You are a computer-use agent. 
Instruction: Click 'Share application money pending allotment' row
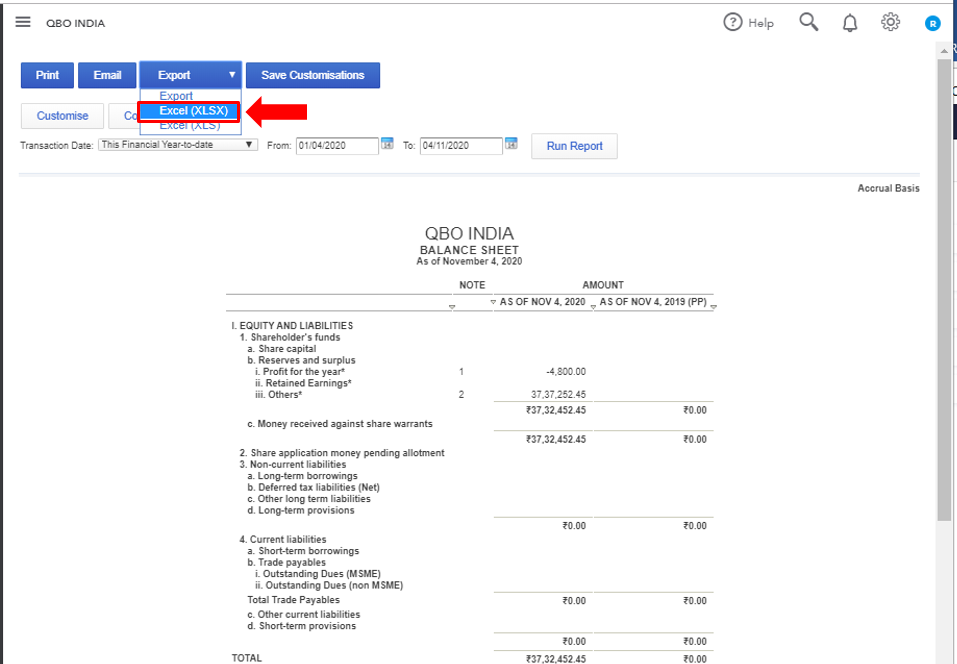(x=342, y=453)
